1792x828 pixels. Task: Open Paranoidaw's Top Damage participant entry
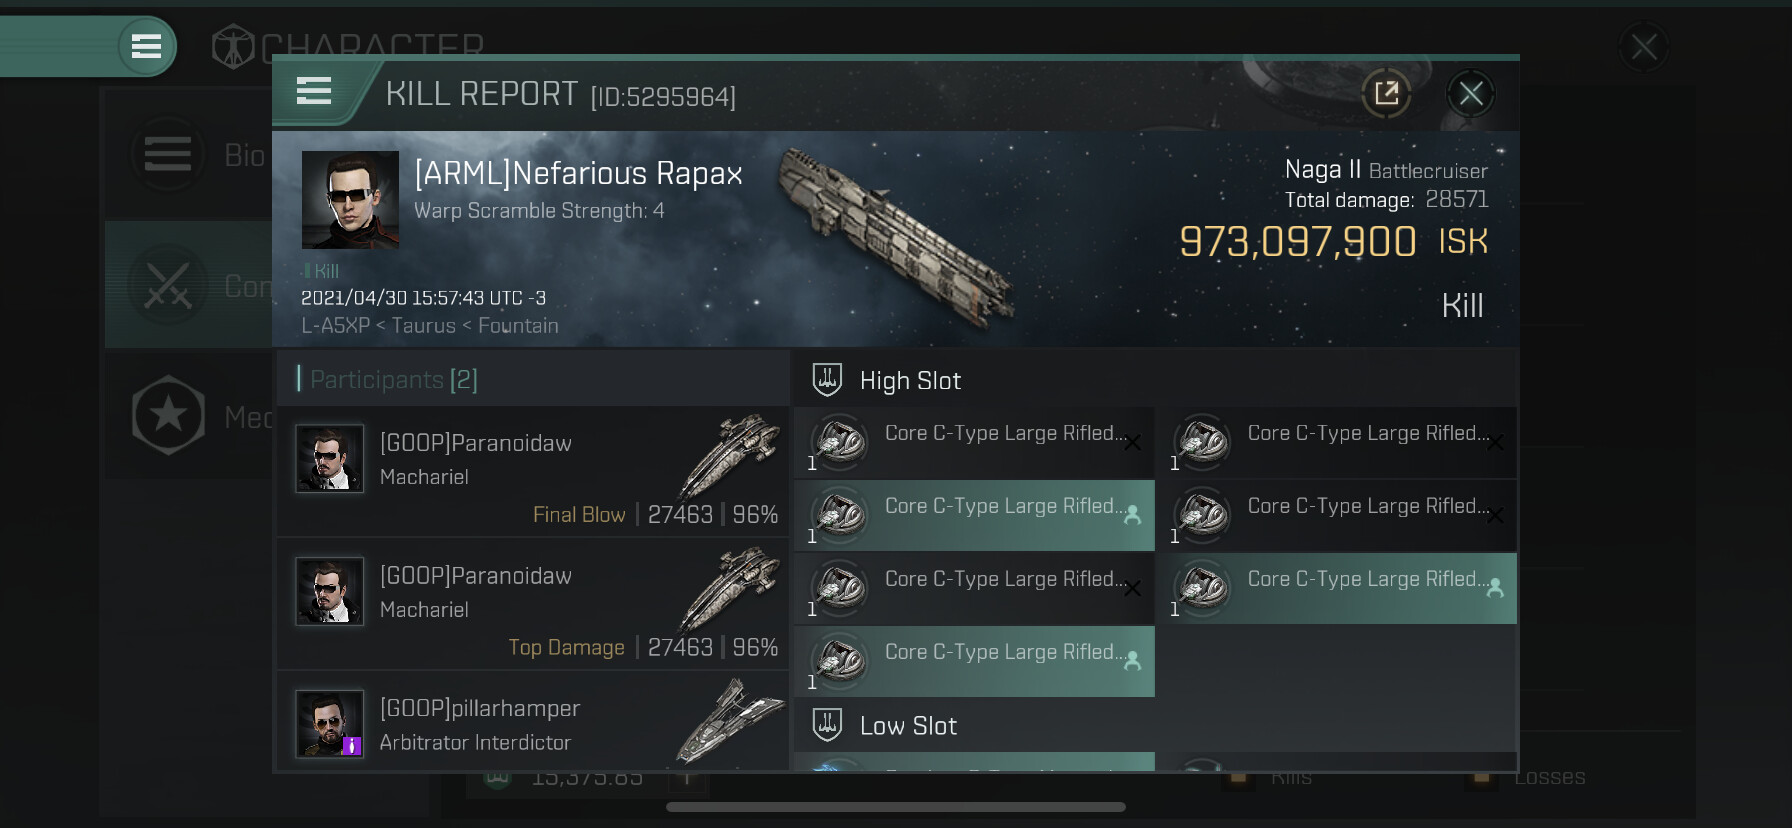532,604
